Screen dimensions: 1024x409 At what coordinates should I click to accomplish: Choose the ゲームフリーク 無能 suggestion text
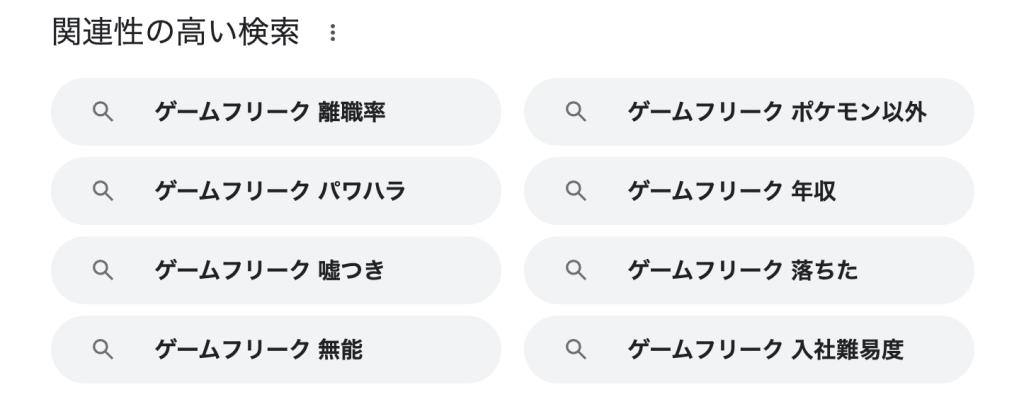pyautogui.click(x=258, y=349)
